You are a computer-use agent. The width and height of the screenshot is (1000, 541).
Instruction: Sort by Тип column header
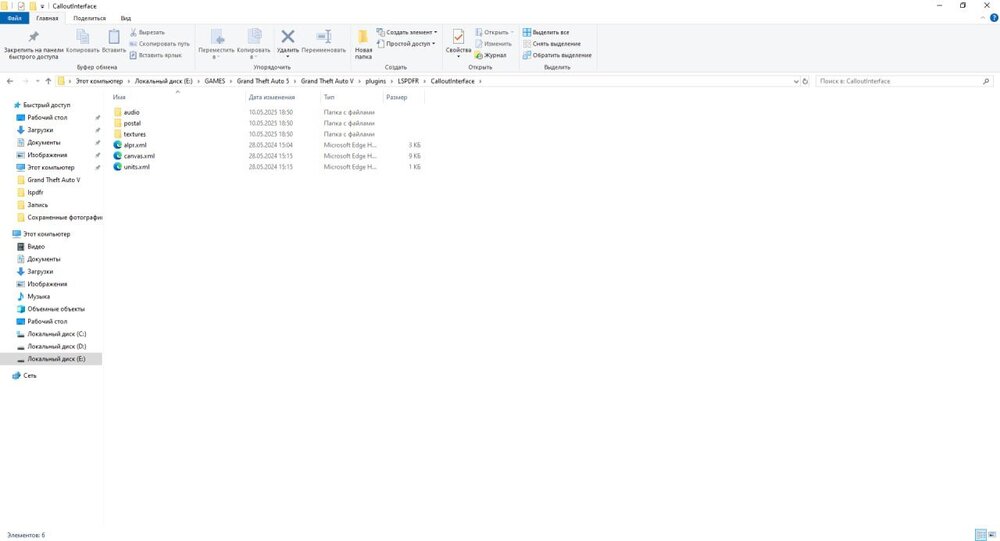point(329,97)
